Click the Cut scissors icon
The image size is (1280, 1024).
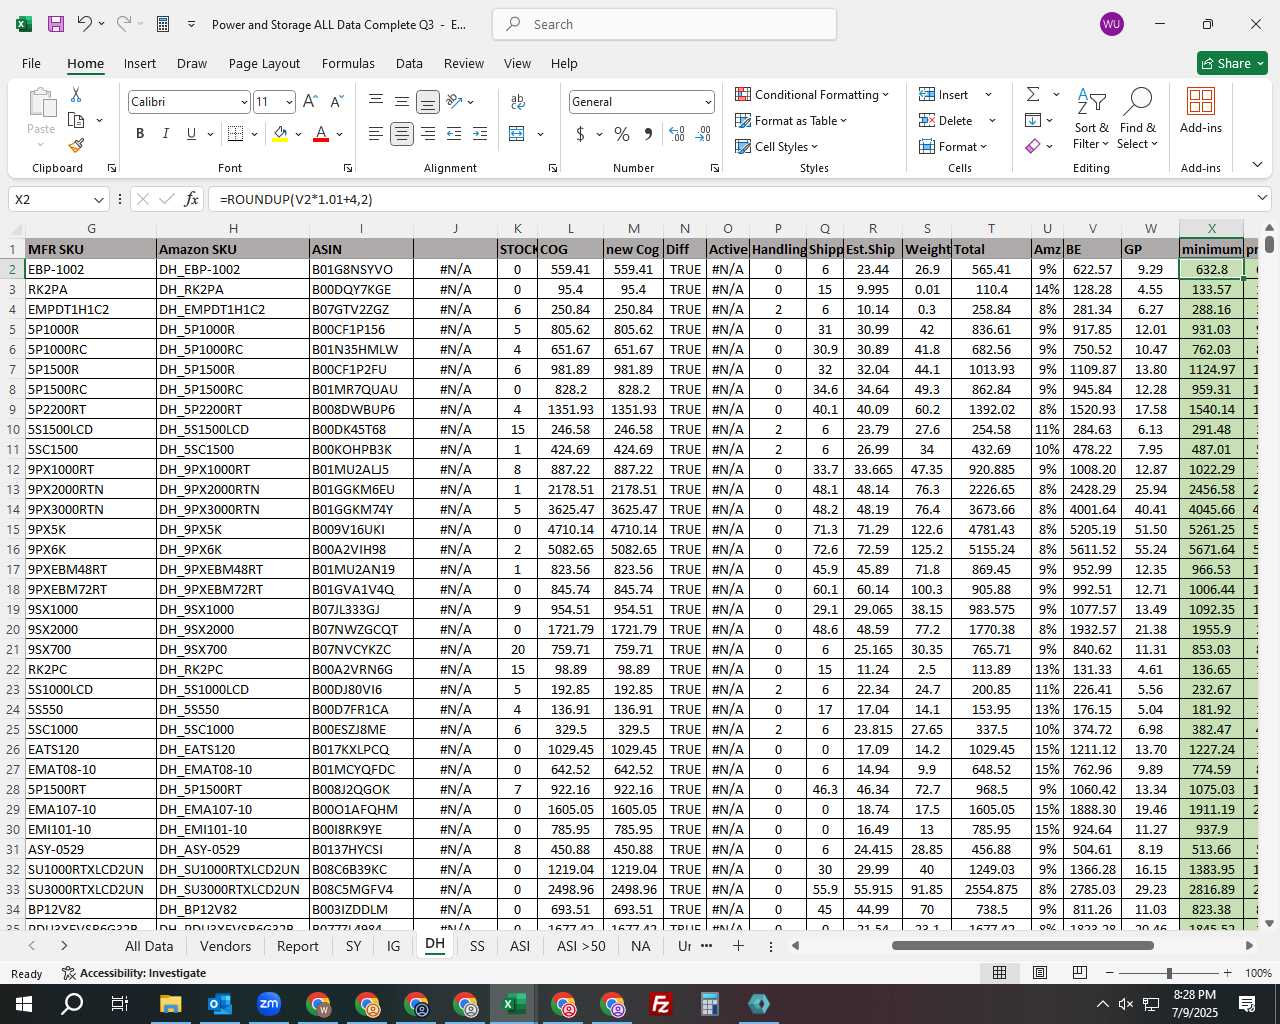tap(76, 94)
